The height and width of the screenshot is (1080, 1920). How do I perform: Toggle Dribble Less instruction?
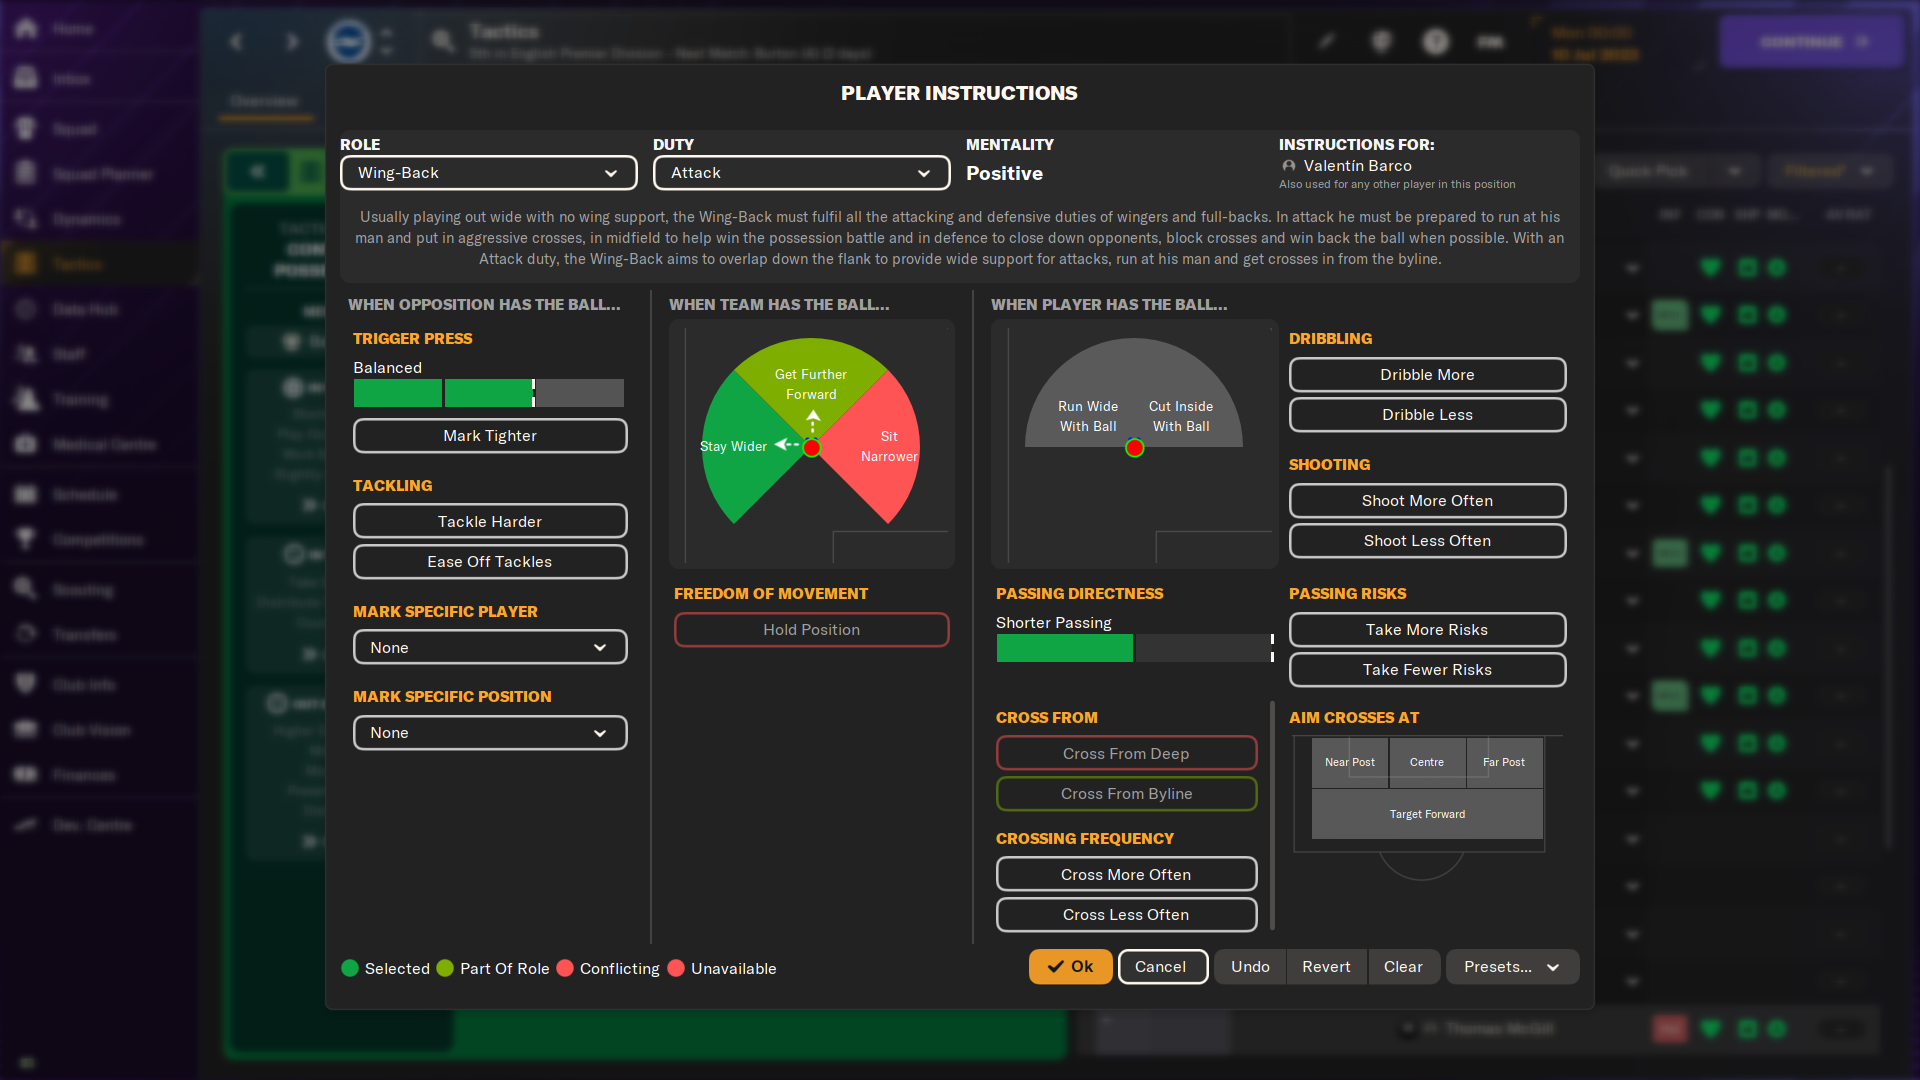click(x=1427, y=415)
